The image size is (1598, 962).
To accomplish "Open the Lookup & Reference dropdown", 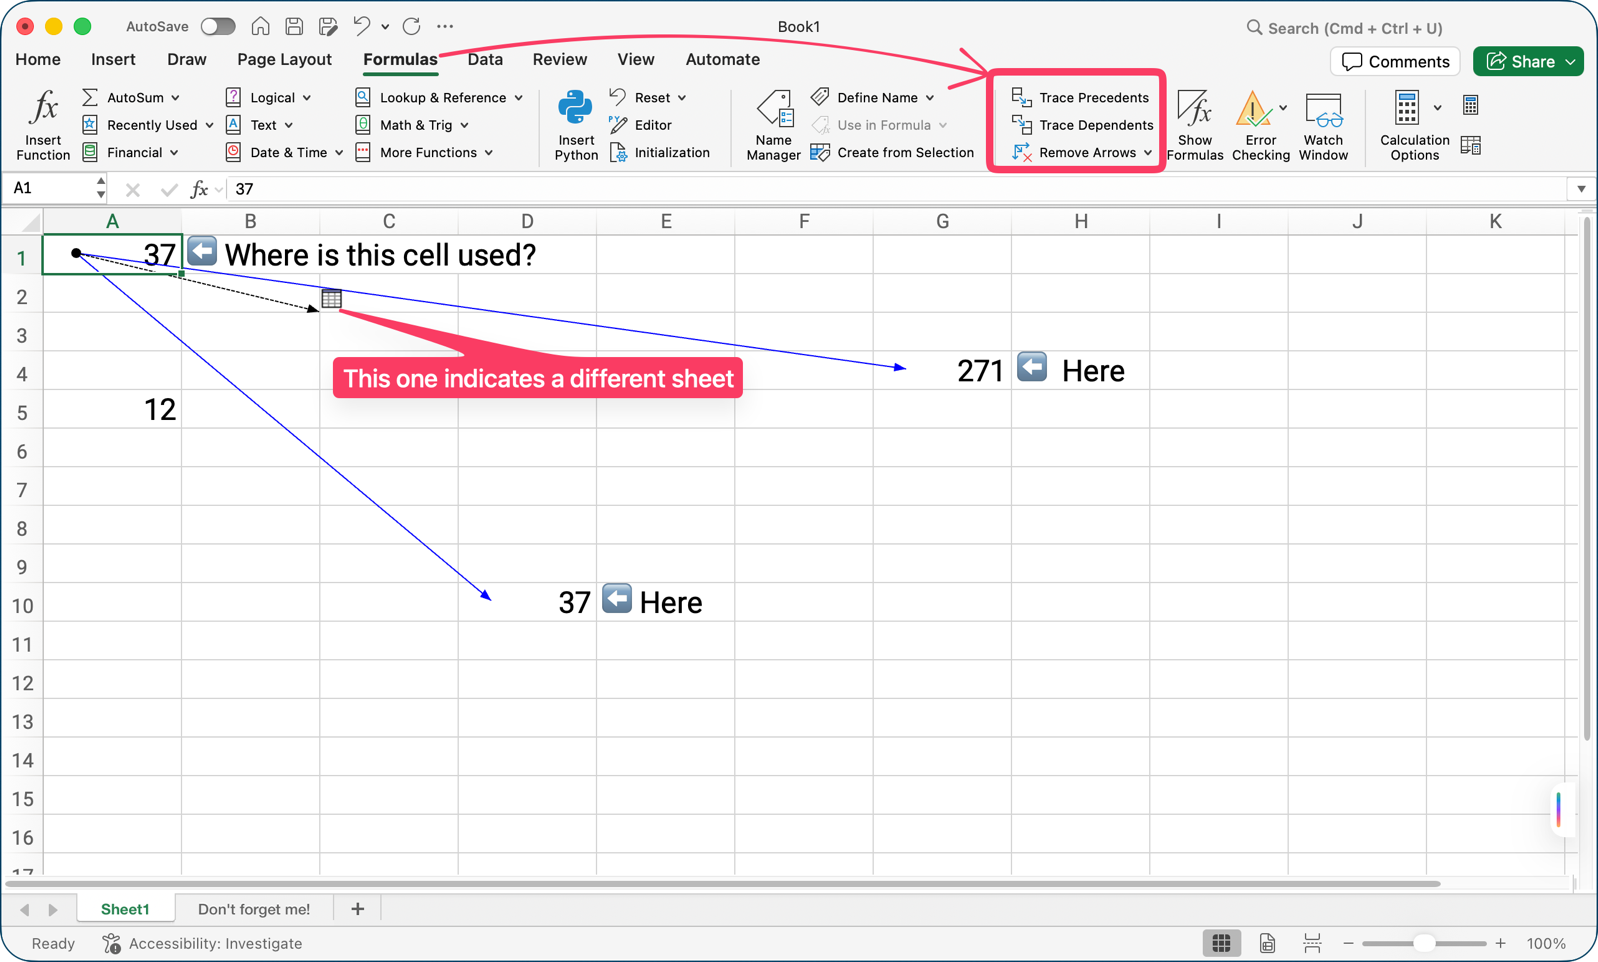I will tap(518, 98).
